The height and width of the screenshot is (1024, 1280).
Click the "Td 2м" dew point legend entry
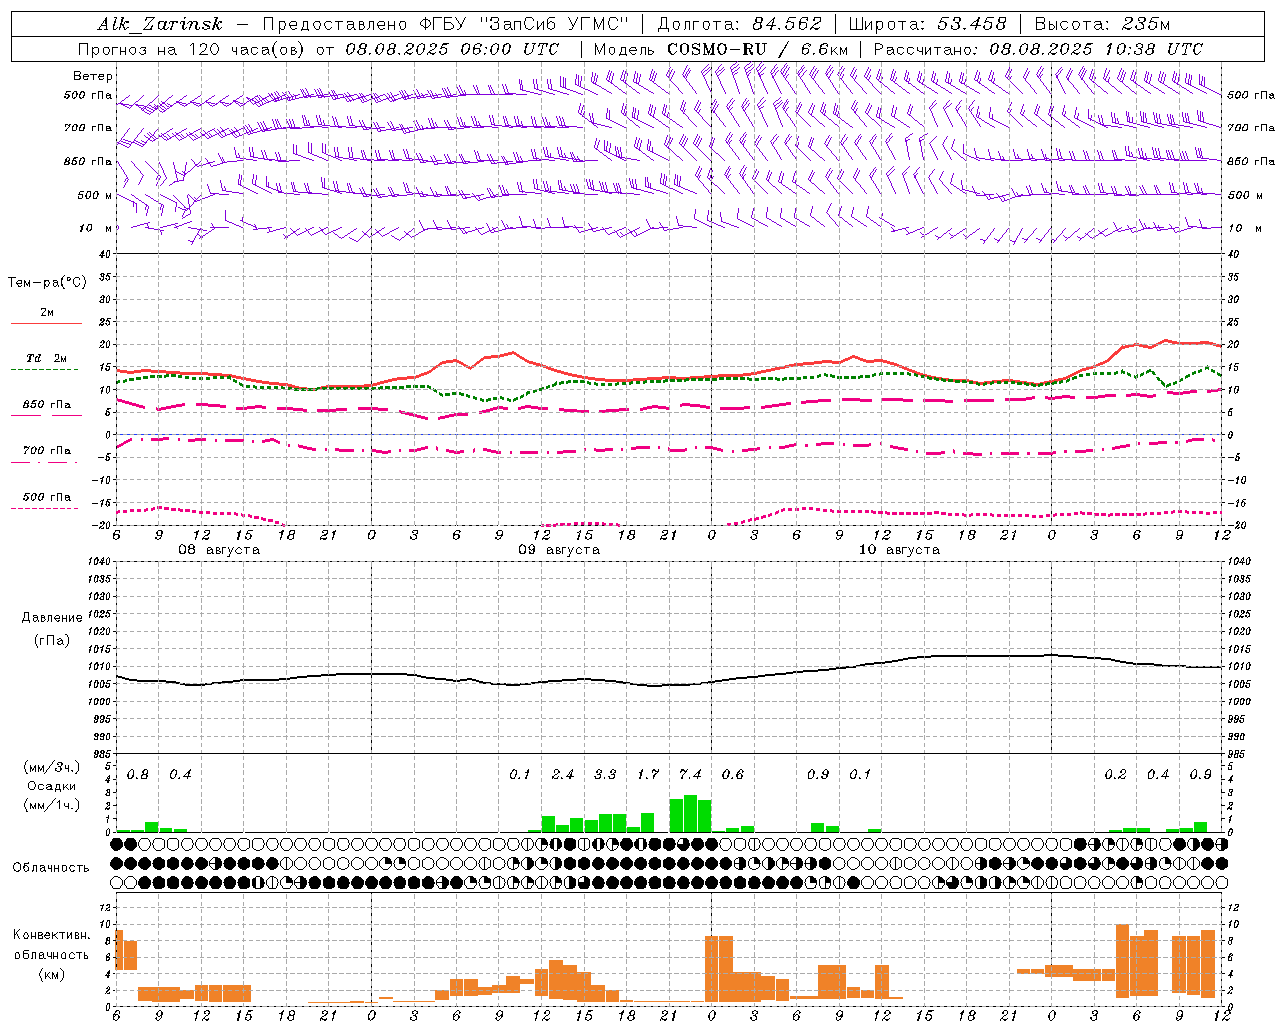click(x=47, y=358)
